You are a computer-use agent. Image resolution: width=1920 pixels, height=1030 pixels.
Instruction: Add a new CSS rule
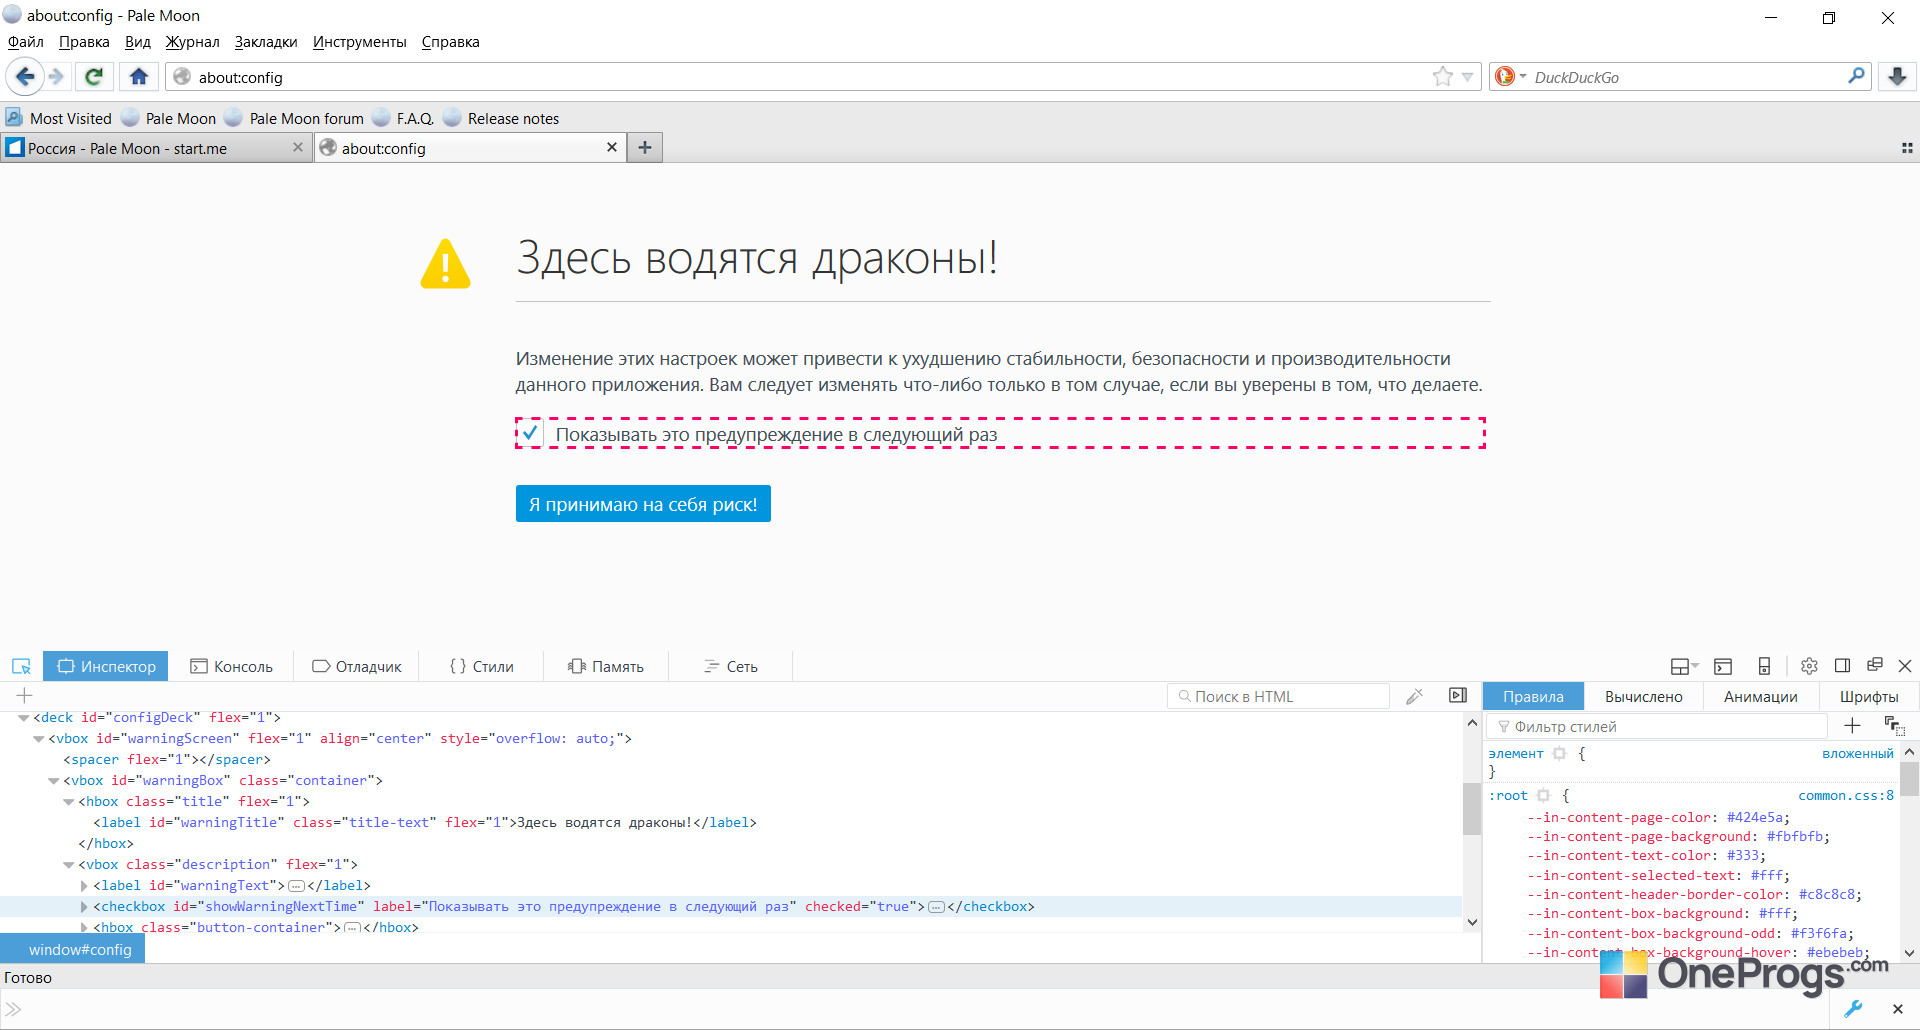(x=1852, y=726)
